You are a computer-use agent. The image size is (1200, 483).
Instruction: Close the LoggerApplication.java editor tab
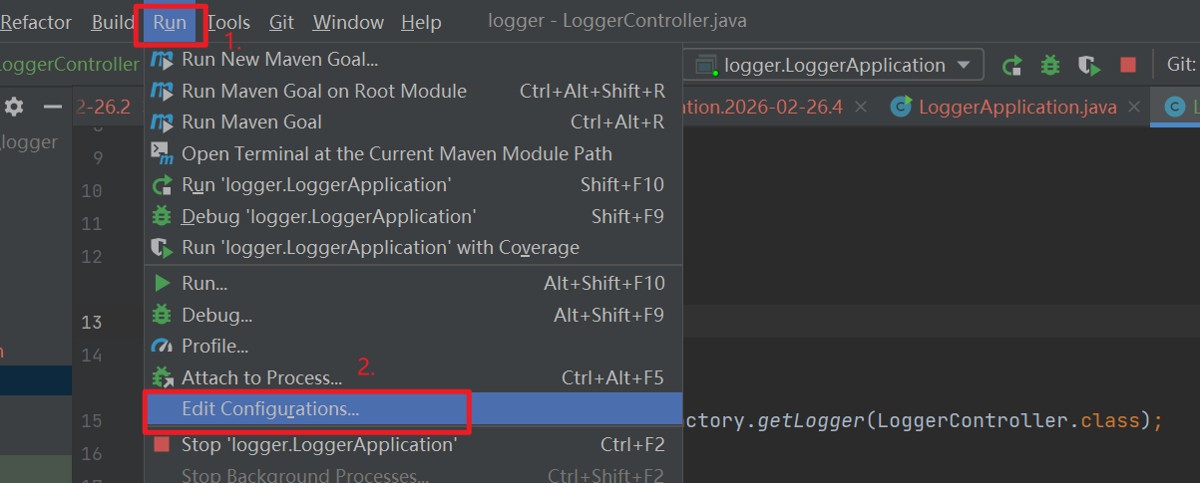[1134, 107]
